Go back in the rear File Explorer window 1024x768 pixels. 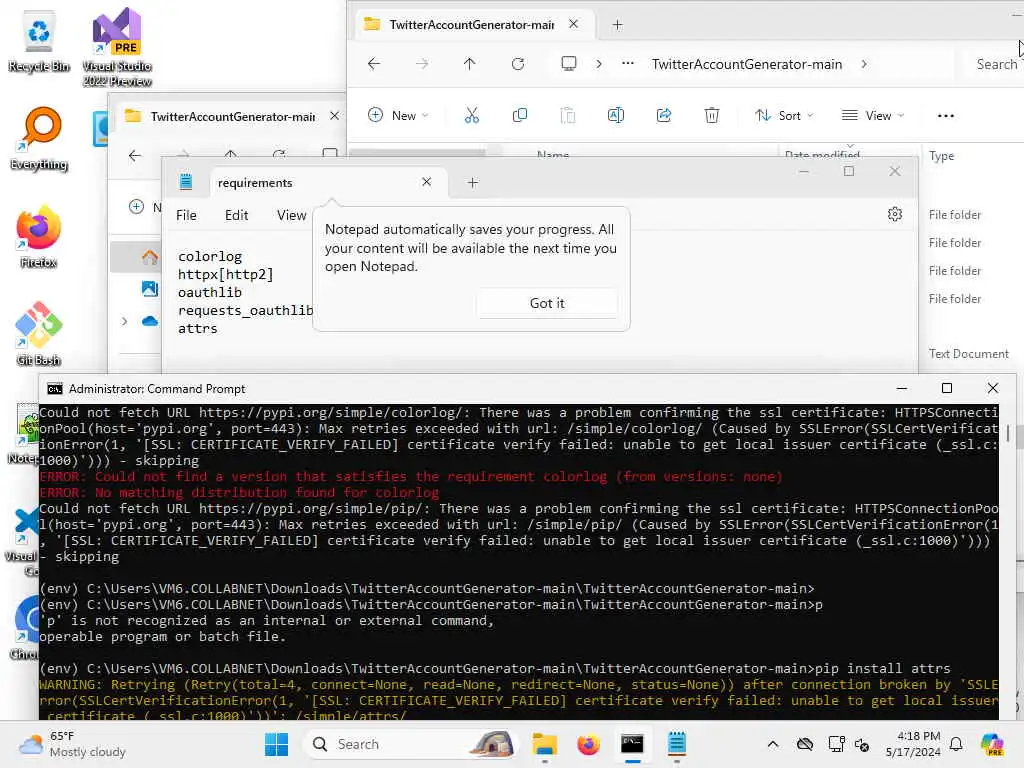pos(135,155)
